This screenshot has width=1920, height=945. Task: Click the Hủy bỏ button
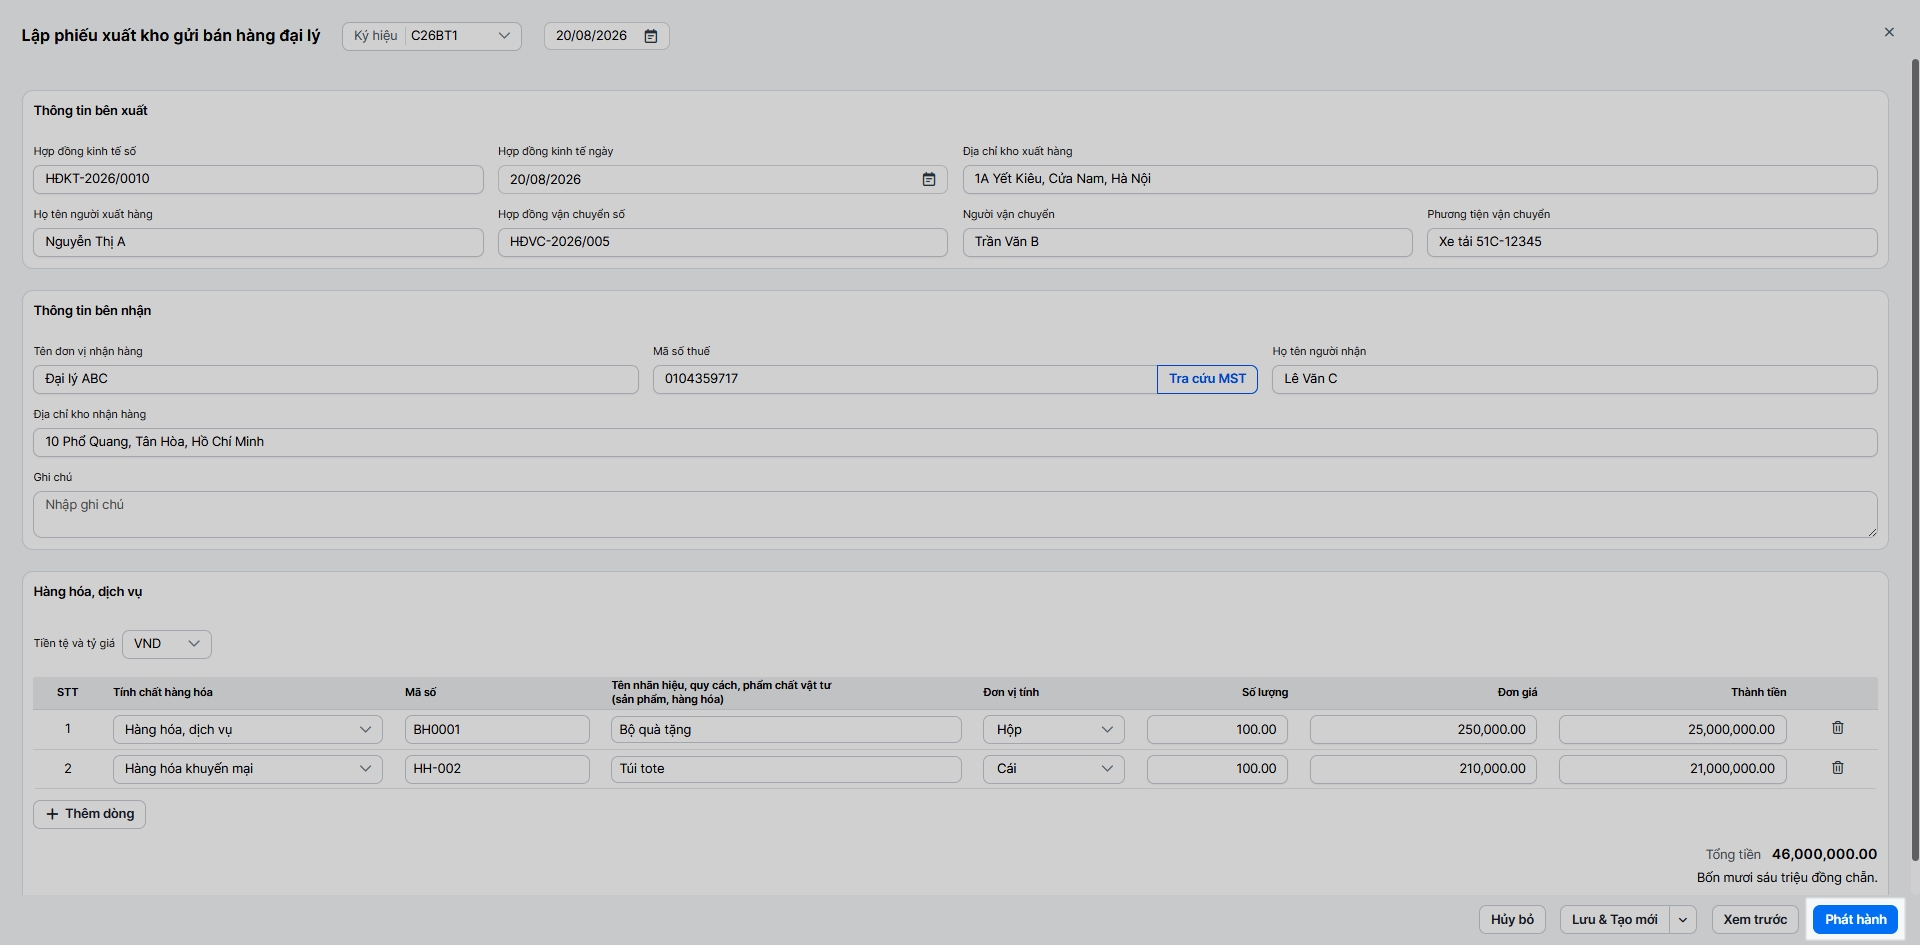click(x=1512, y=920)
